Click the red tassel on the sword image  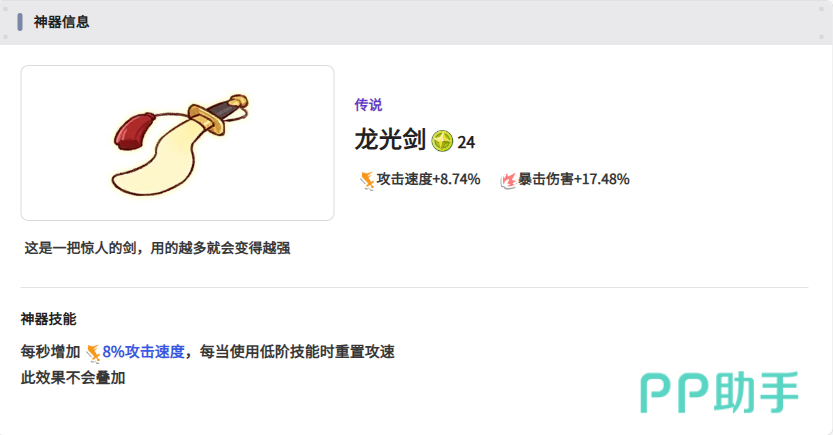[x=133, y=131]
